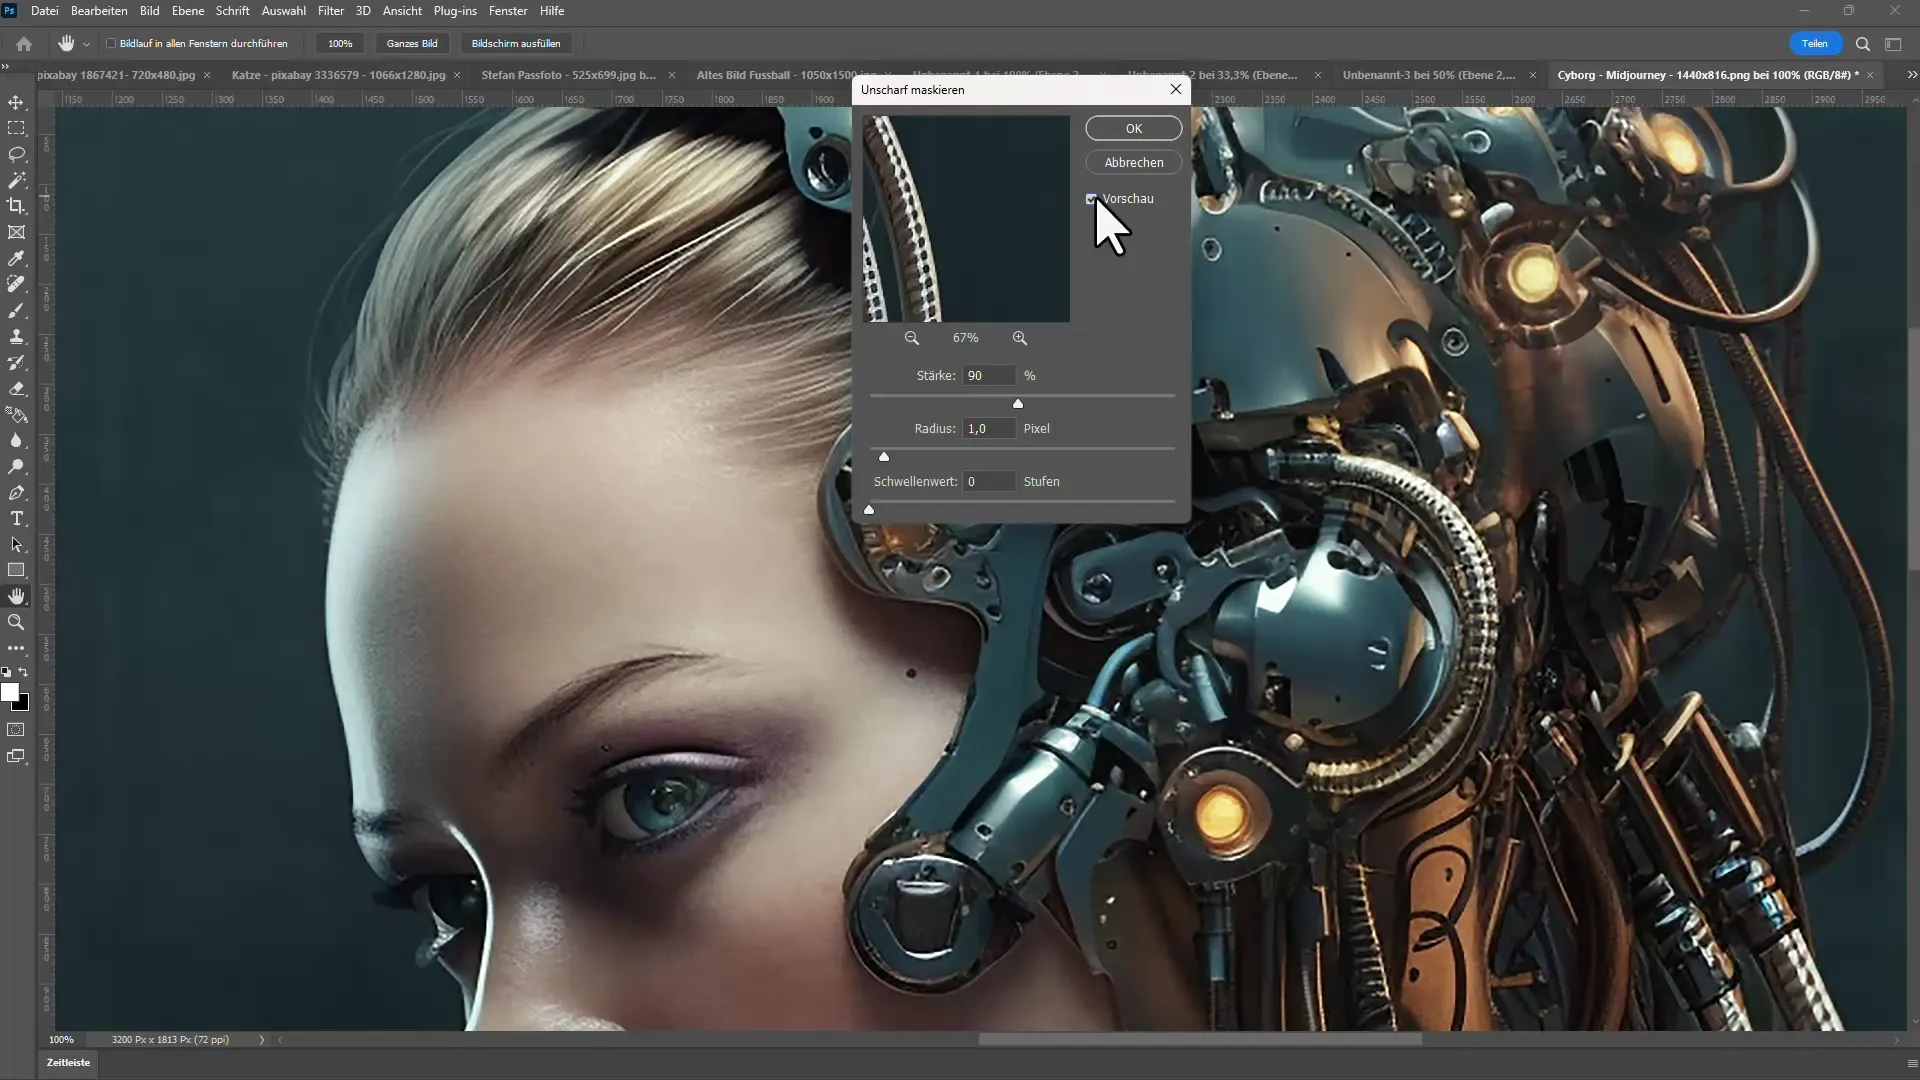This screenshot has width=1920, height=1080.
Task: Switch to Katze pixabay document tab
Action: (x=338, y=75)
